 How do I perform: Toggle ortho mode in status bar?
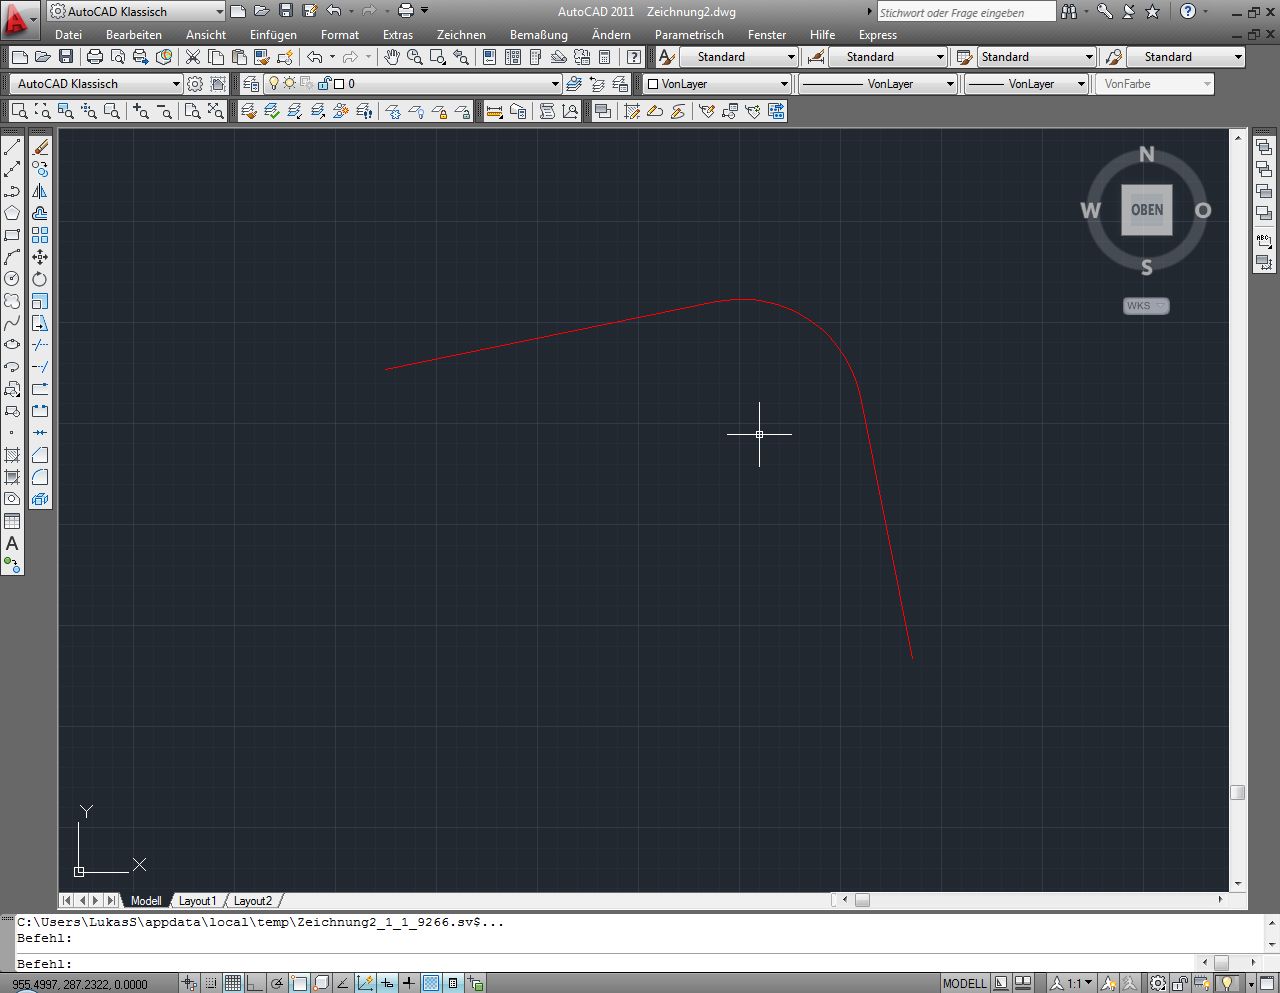pos(254,983)
